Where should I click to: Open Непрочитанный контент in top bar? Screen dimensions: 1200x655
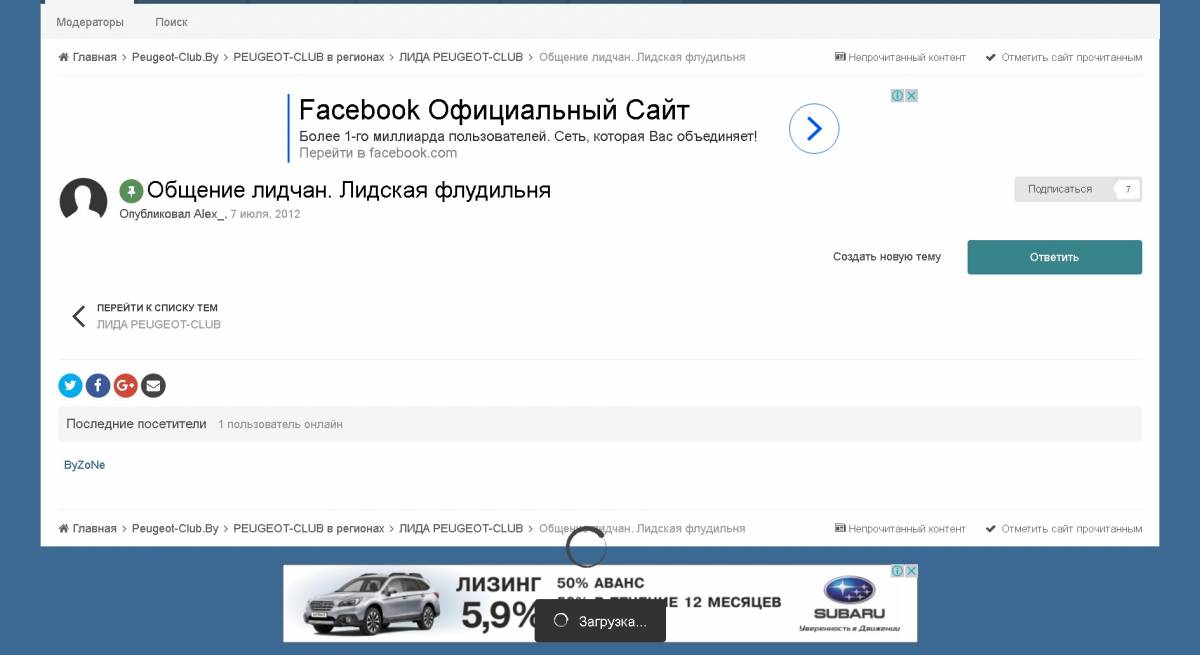tap(900, 58)
